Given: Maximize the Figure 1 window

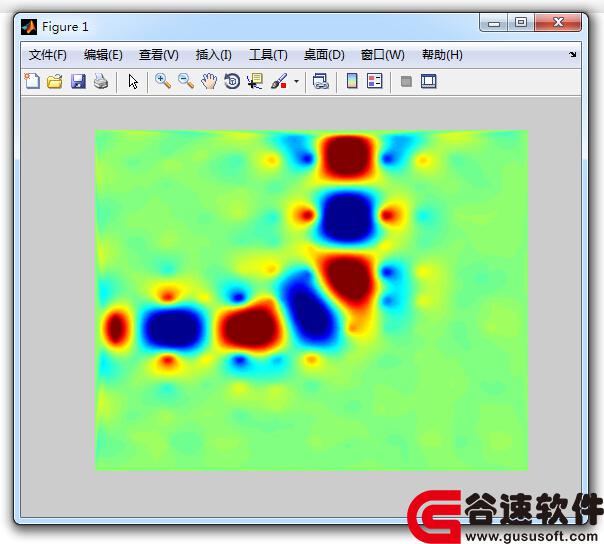Looking at the screenshot, I should click(x=521, y=22).
